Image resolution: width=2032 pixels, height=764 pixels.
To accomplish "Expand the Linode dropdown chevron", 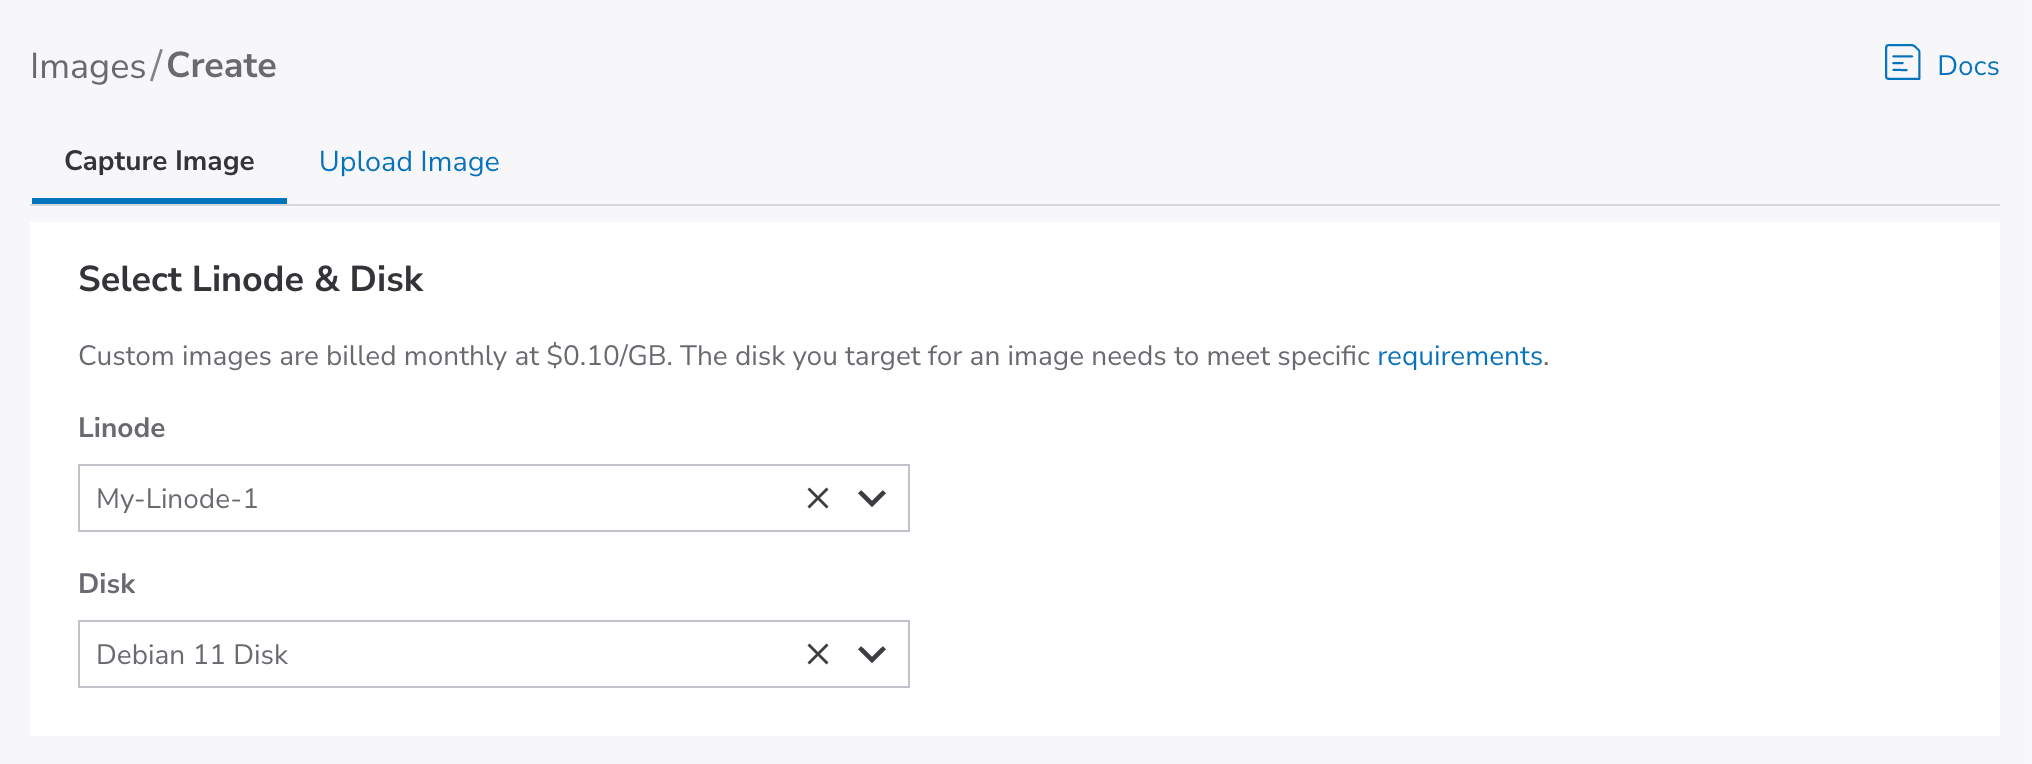I will click(872, 498).
